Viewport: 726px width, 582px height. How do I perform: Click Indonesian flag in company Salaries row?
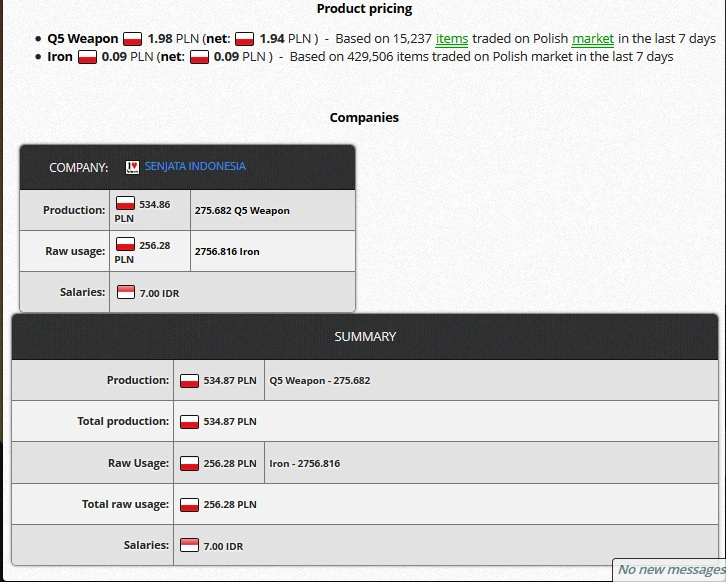point(126,292)
